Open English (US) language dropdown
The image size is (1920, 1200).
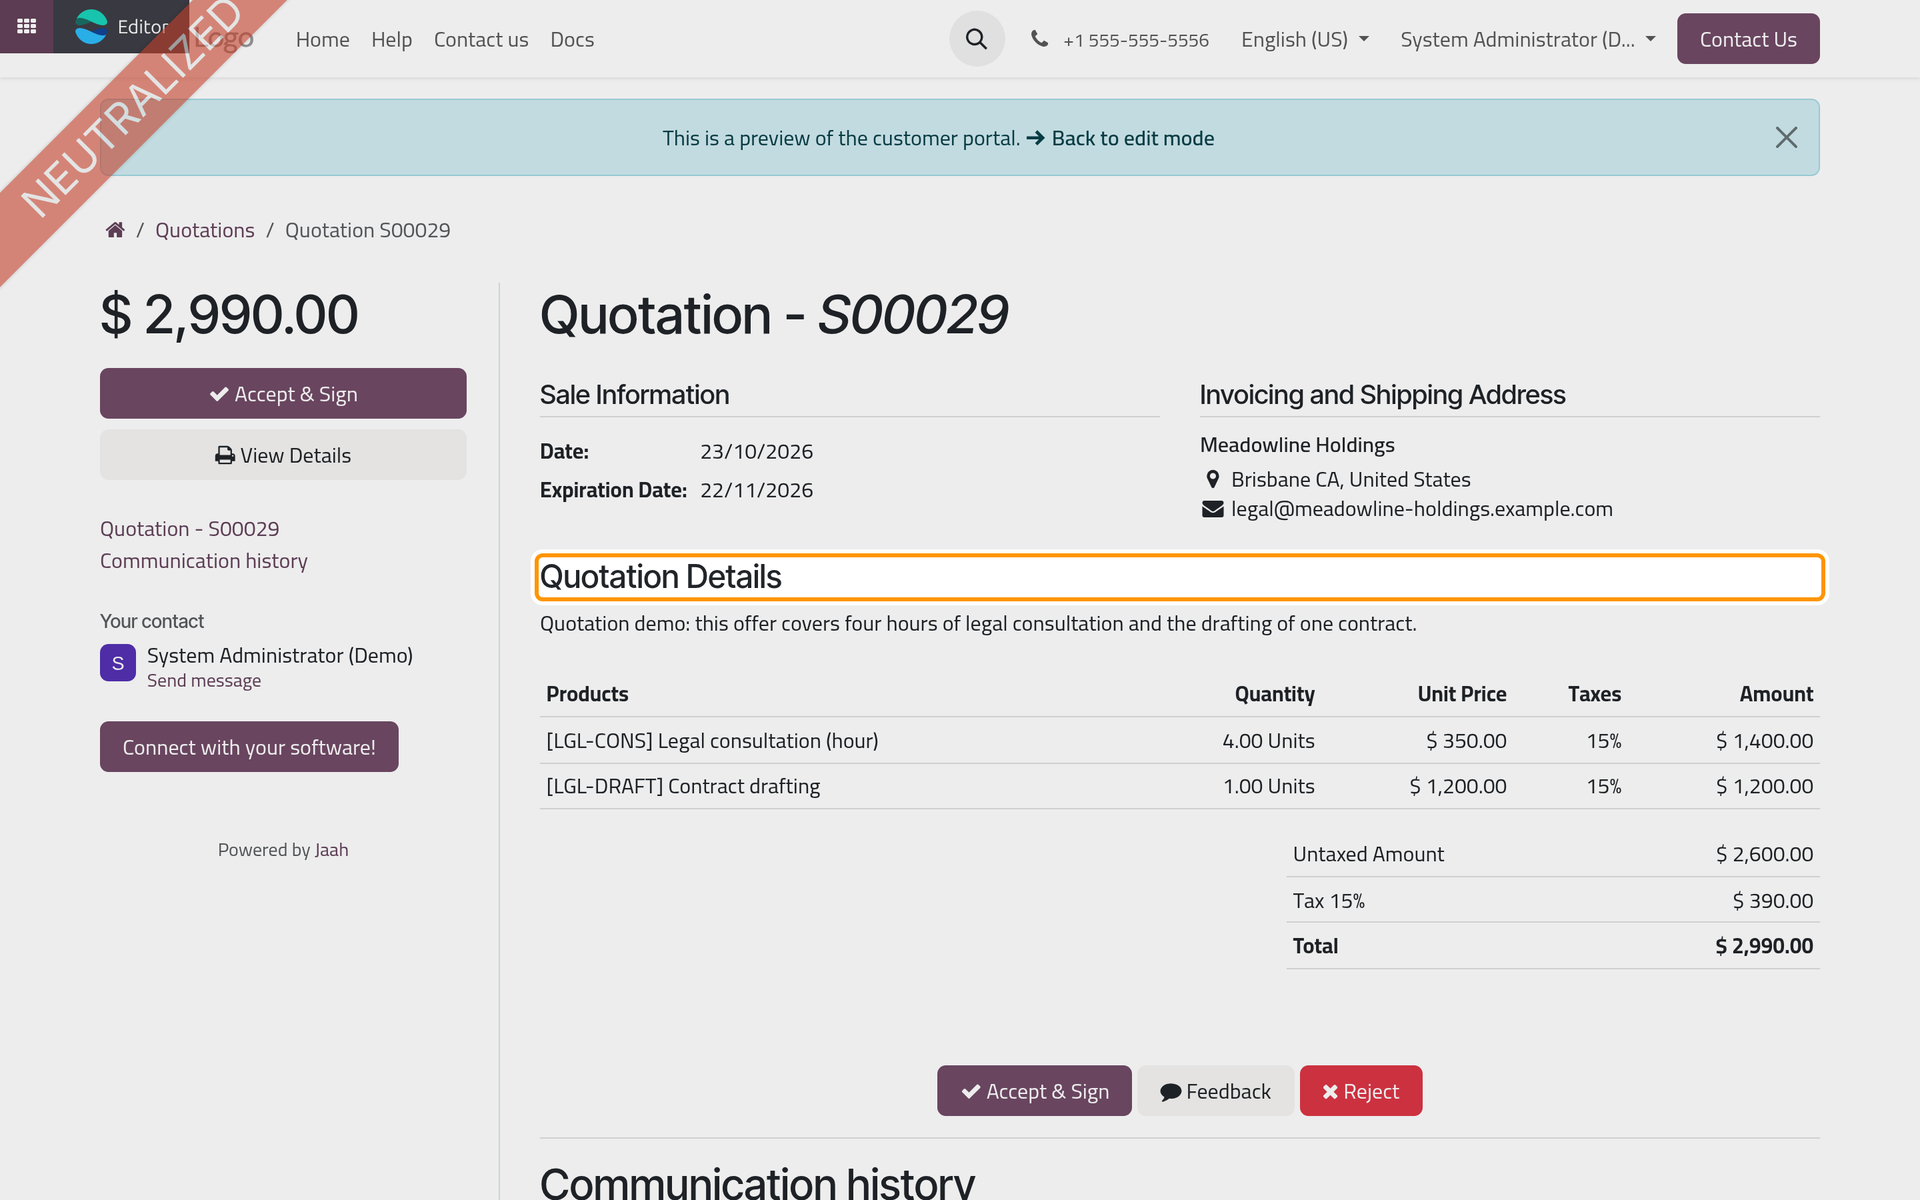point(1304,39)
